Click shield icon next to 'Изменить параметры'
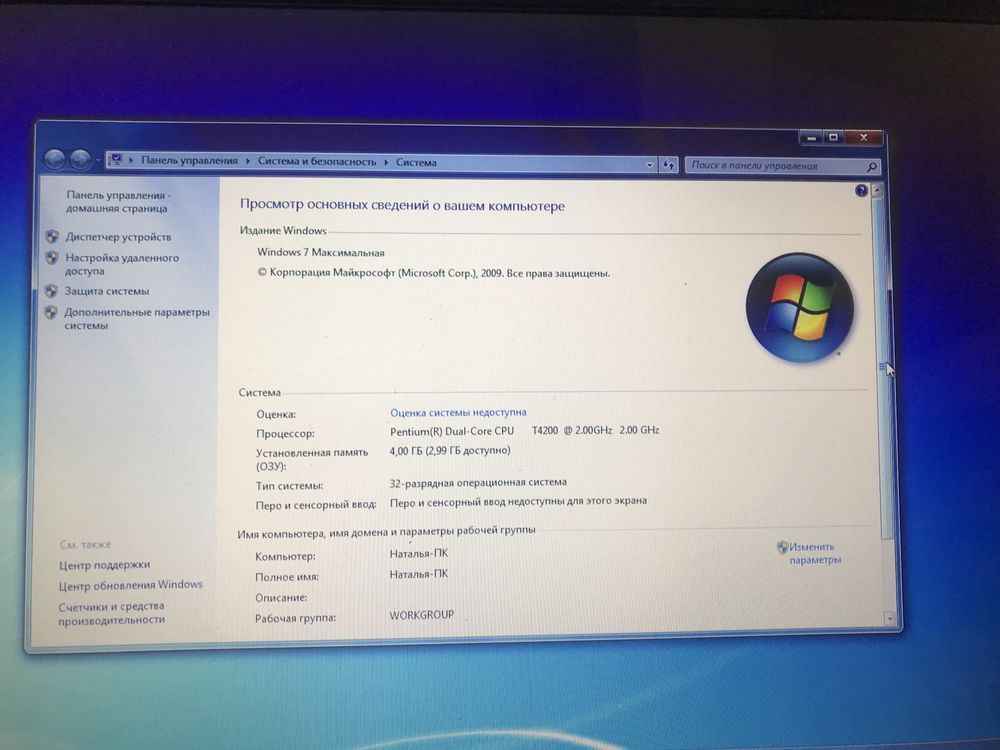The image size is (1000, 750). pyautogui.click(x=782, y=547)
